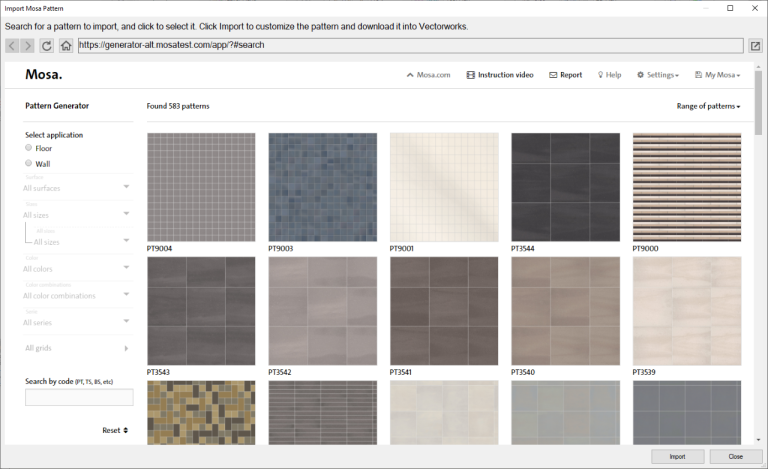
Task: Click the browser back arrow icon
Action: coord(12,45)
